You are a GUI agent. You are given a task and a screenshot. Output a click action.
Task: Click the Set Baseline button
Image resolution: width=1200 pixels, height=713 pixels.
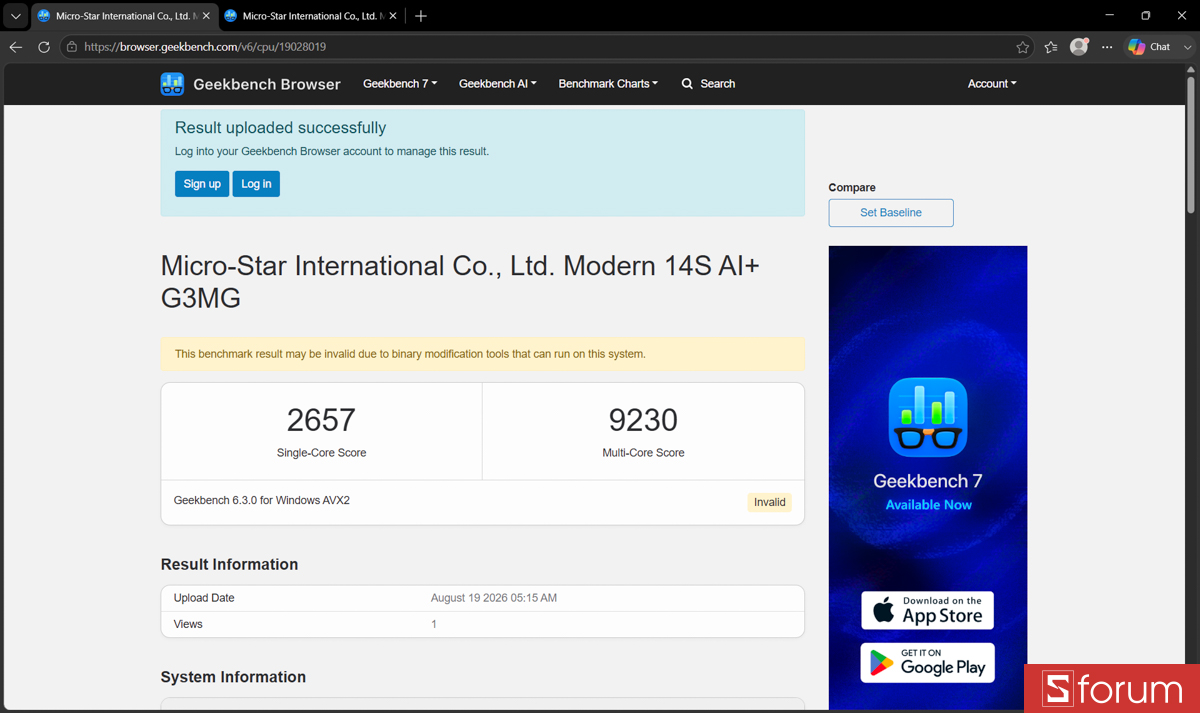(x=891, y=213)
